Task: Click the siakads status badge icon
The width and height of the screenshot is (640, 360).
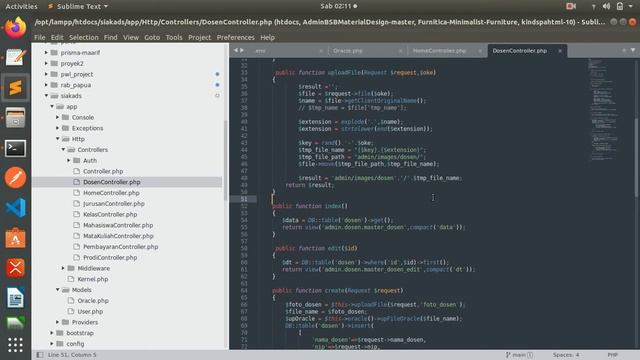Action: 217,96
